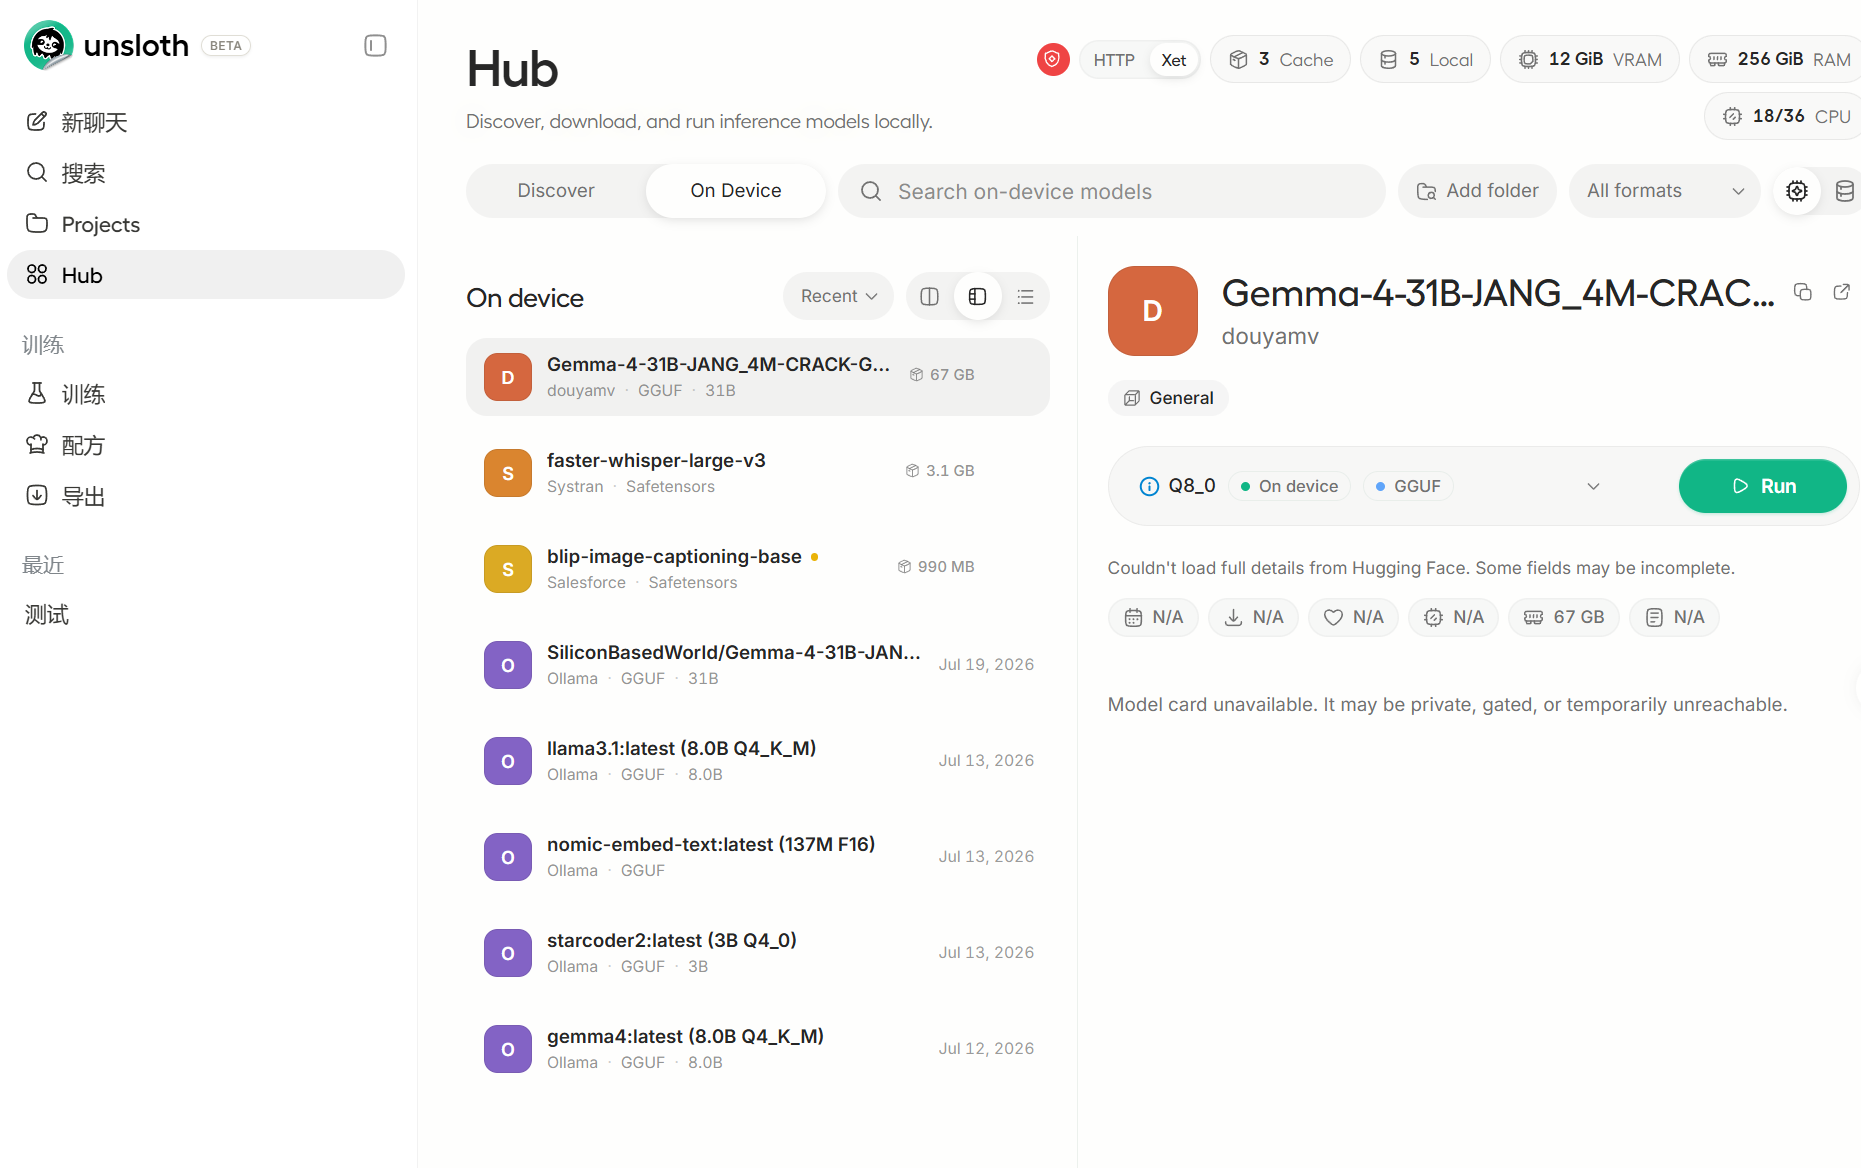Click the parameters N/A chip
The height and width of the screenshot is (1168, 1861).
click(1453, 617)
